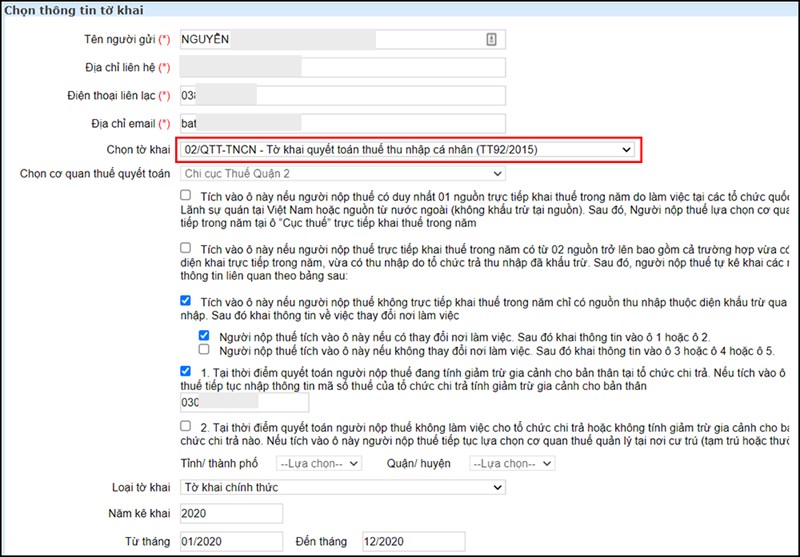This screenshot has width=800, height=557.
Task: Click the 'Địa chỉ liên hệ' input field
Action: point(343,67)
